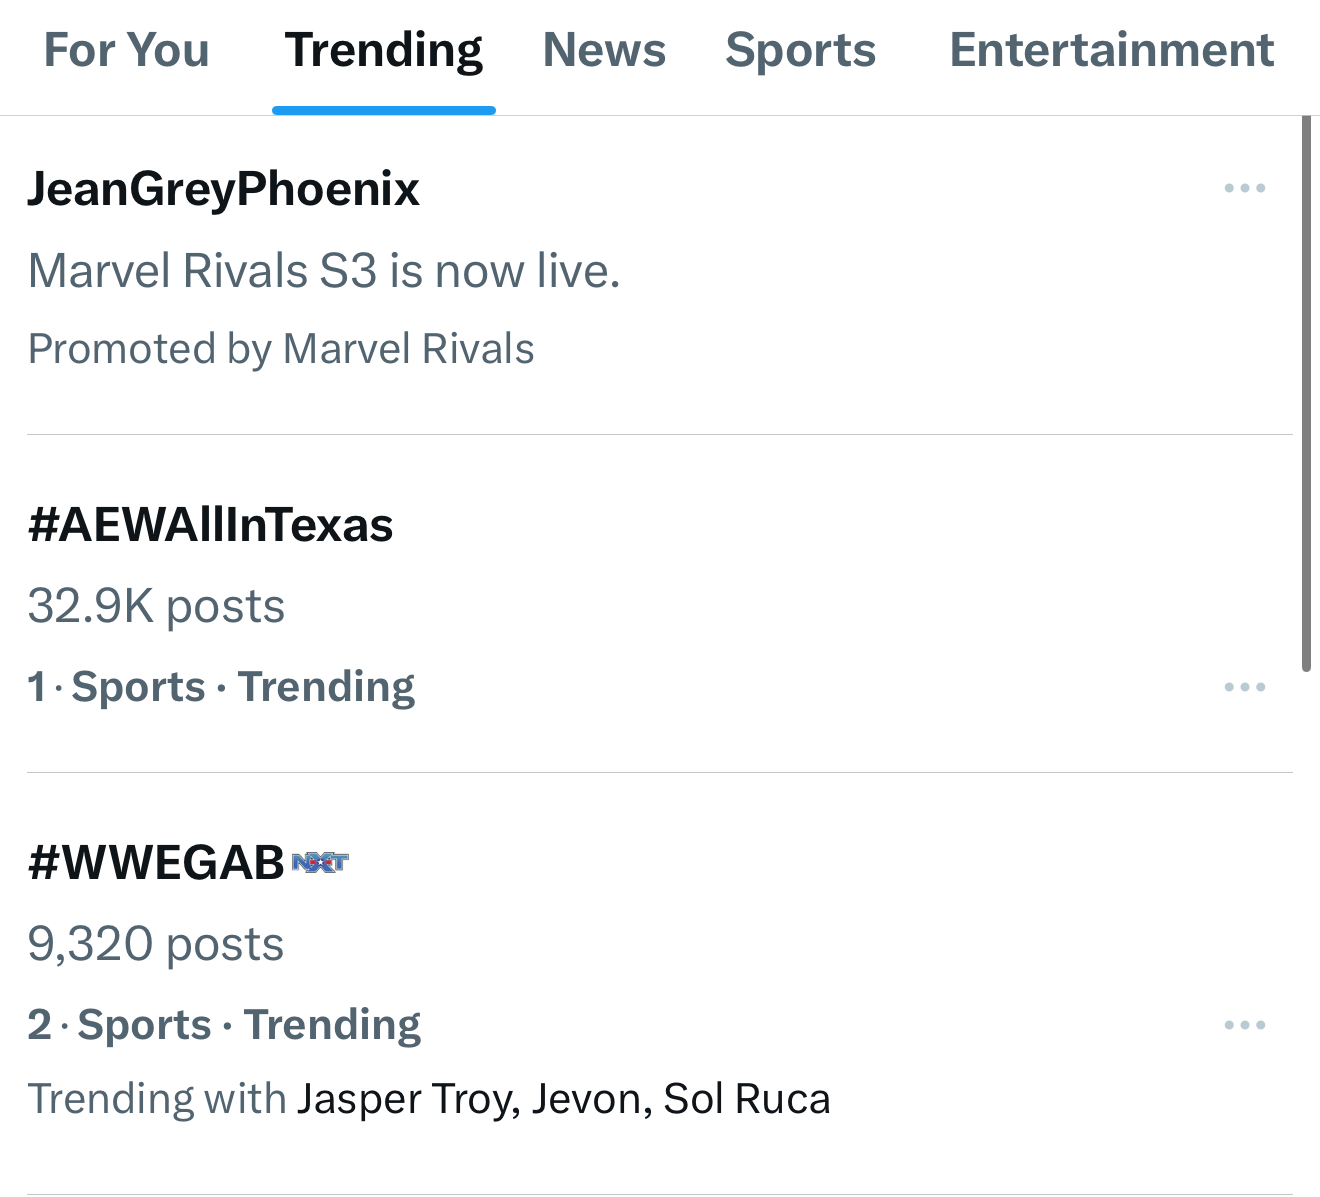Go to the Sports tab

coord(800,50)
